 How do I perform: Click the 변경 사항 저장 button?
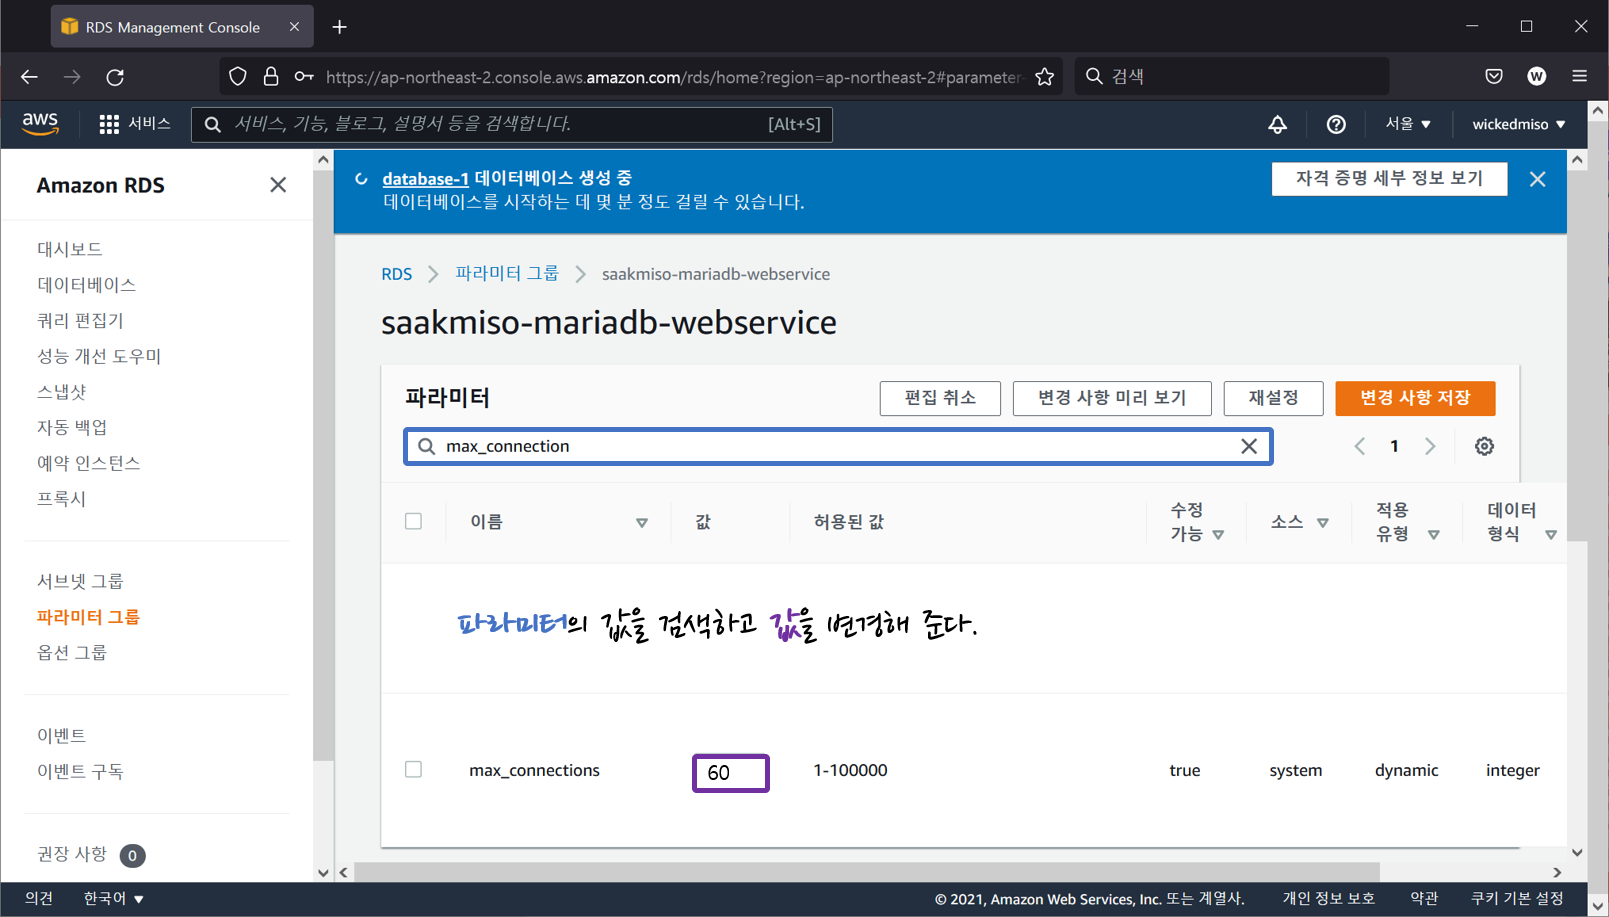pyautogui.click(x=1415, y=398)
